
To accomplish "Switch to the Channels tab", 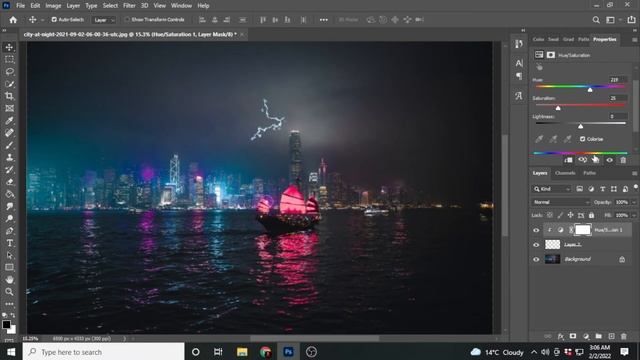I will (565, 173).
